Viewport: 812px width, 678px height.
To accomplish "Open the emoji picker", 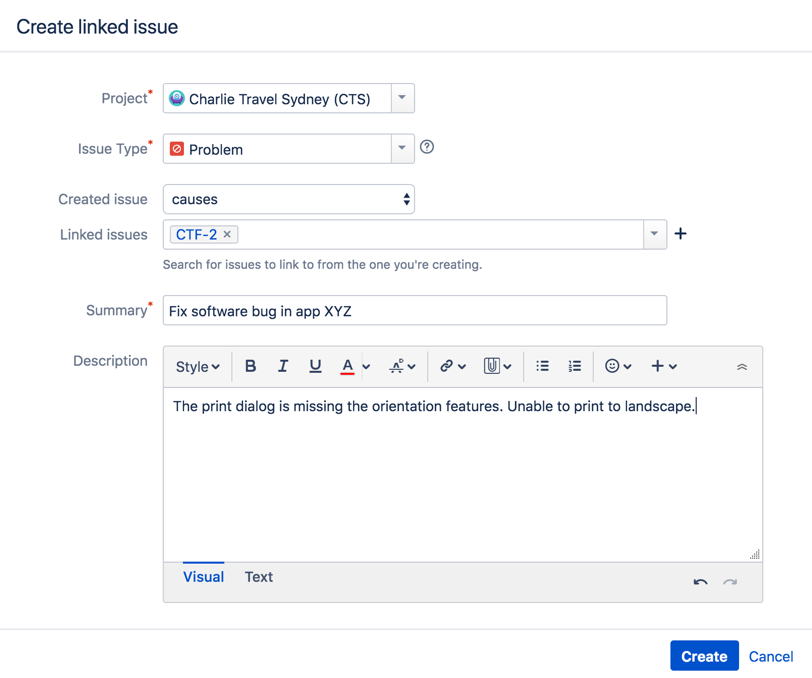I will coord(618,366).
